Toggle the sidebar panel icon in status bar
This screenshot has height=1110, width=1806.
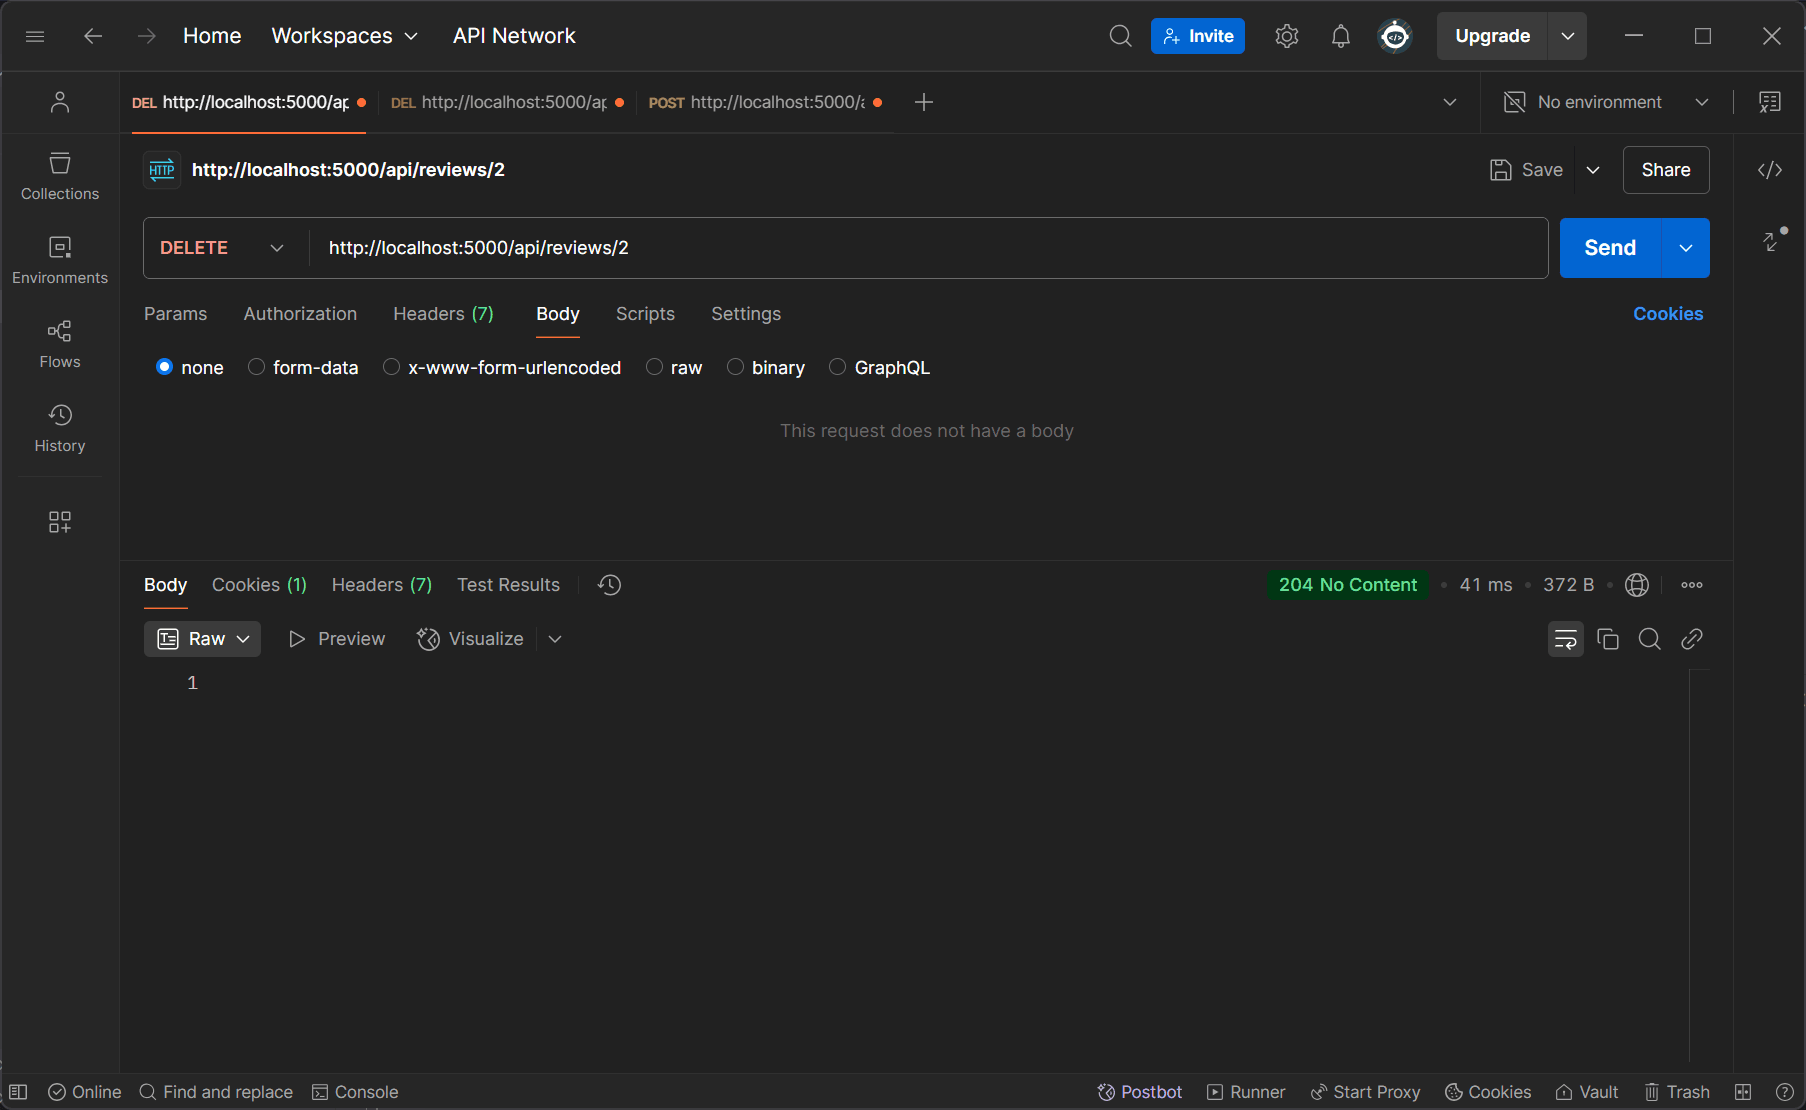[x=18, y=1092]
